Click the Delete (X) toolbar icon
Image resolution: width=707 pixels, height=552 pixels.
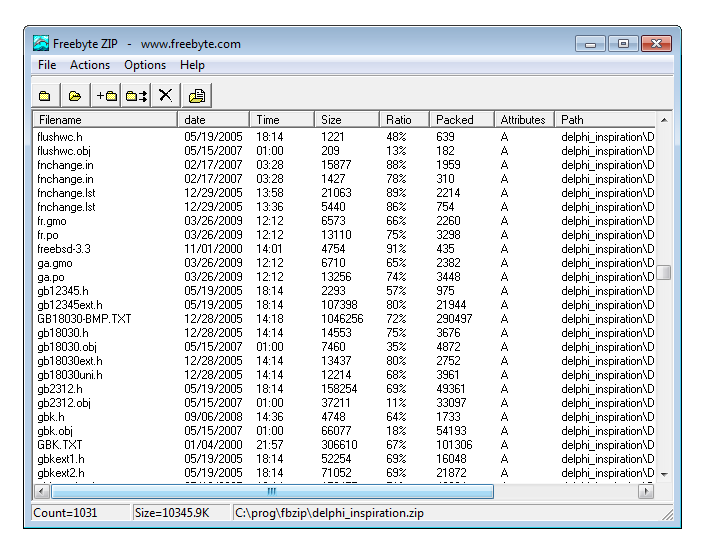point(166,96)
